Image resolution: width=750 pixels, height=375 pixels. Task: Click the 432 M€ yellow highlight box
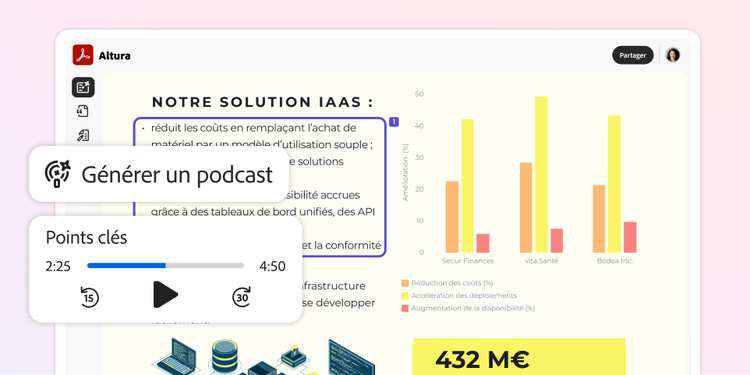pyautogui.click(x=519, y=357)
